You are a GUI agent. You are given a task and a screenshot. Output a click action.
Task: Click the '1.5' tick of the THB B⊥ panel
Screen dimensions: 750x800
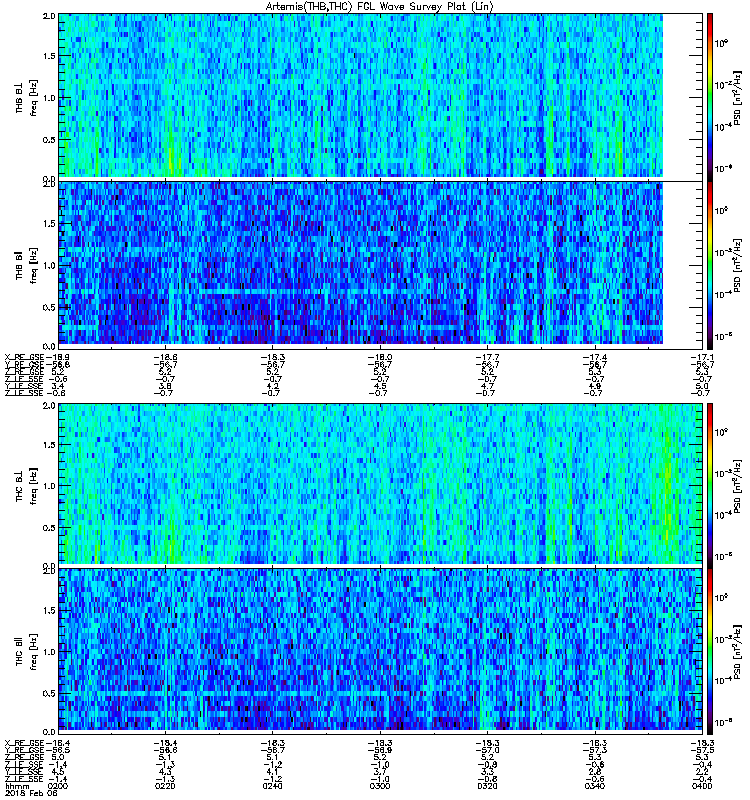[x=49, y=56]
